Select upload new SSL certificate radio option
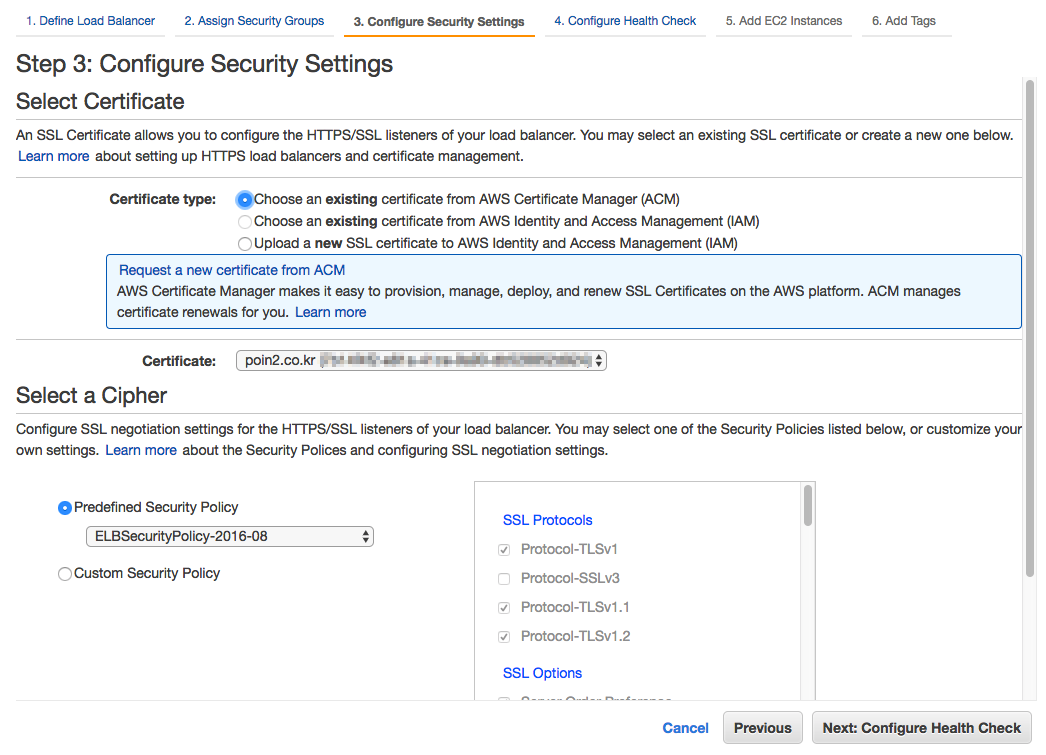 245,244
